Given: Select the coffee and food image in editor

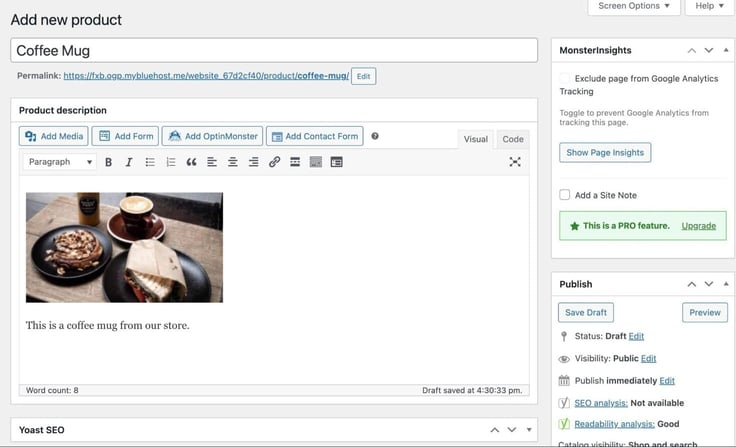Looking at the screenshot, I should (124, 247).
